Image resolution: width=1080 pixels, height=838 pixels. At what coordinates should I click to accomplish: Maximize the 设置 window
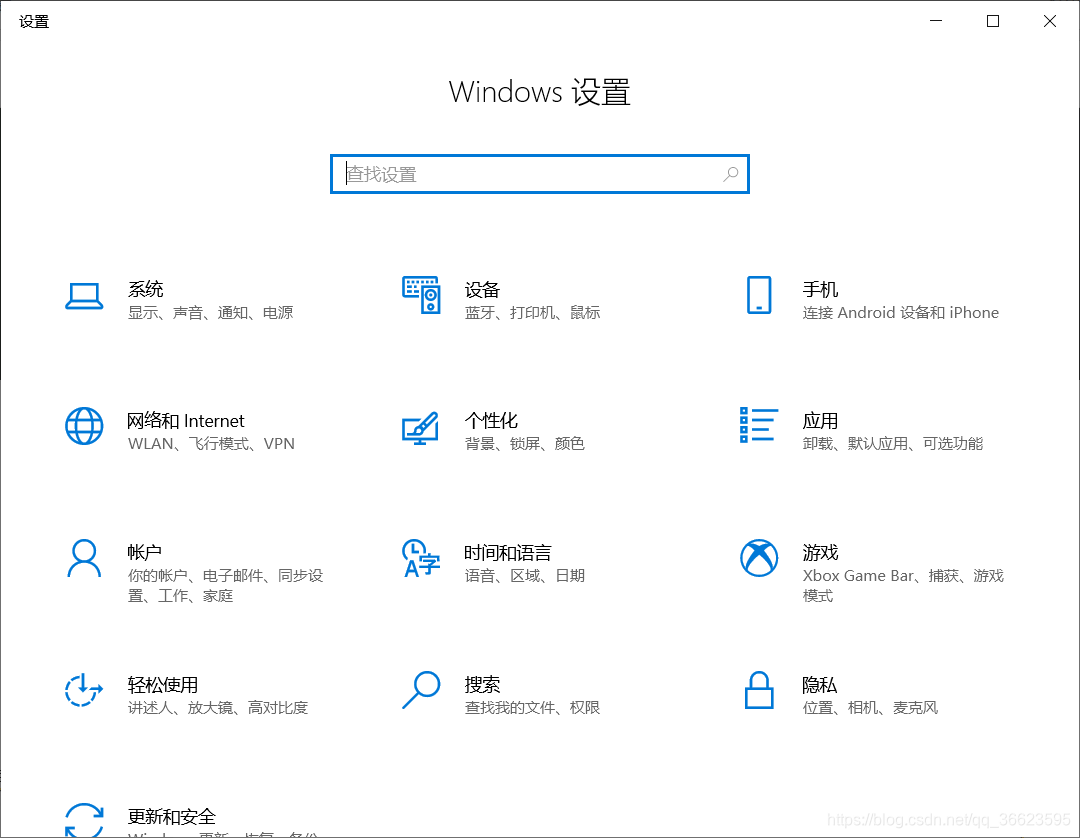coord(993,21)
